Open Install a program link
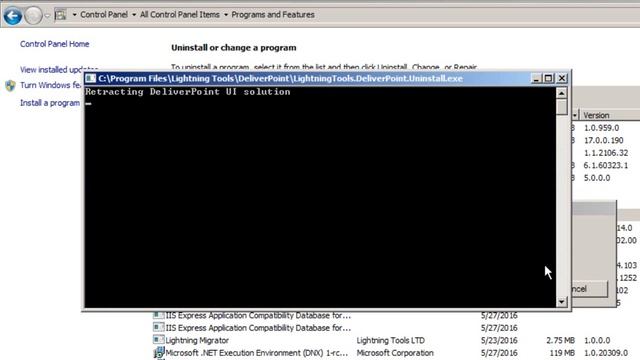Viewport: 640px width, 360px height. click(50, 103)
